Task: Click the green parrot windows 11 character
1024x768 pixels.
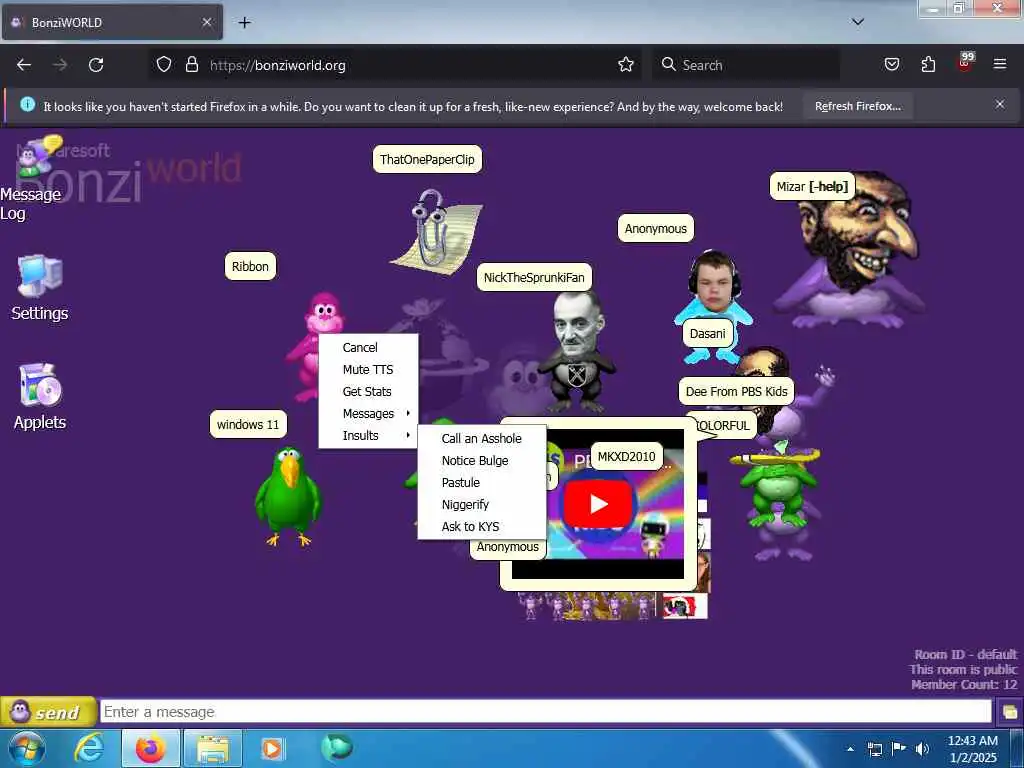Action: tap(288, 496)
